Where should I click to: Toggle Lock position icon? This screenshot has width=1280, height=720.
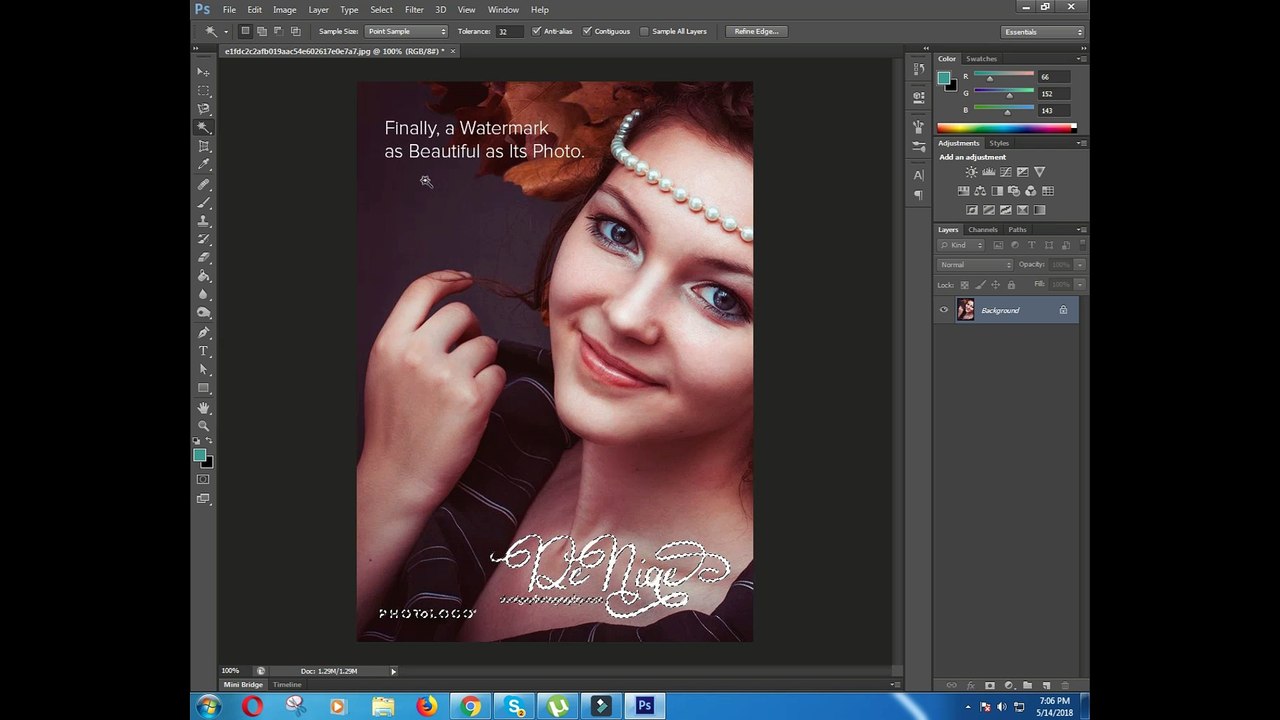pos(996,285)
